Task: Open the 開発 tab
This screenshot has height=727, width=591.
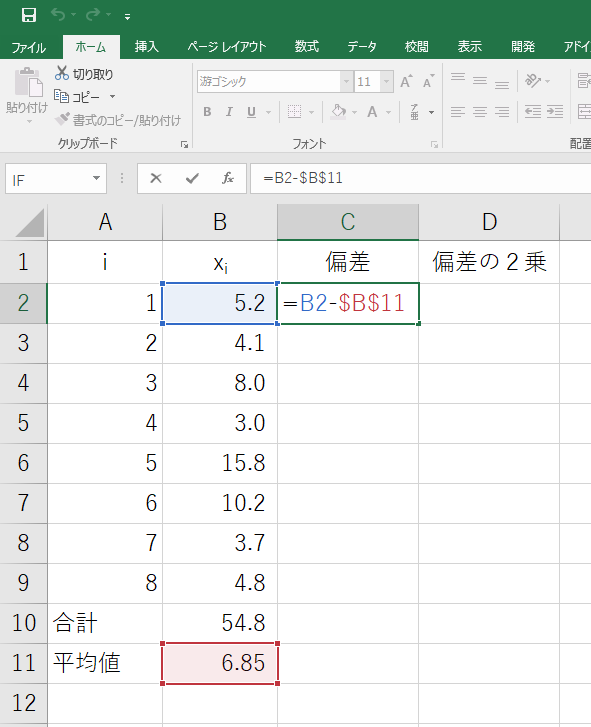Action: click(x=523, y=47)
